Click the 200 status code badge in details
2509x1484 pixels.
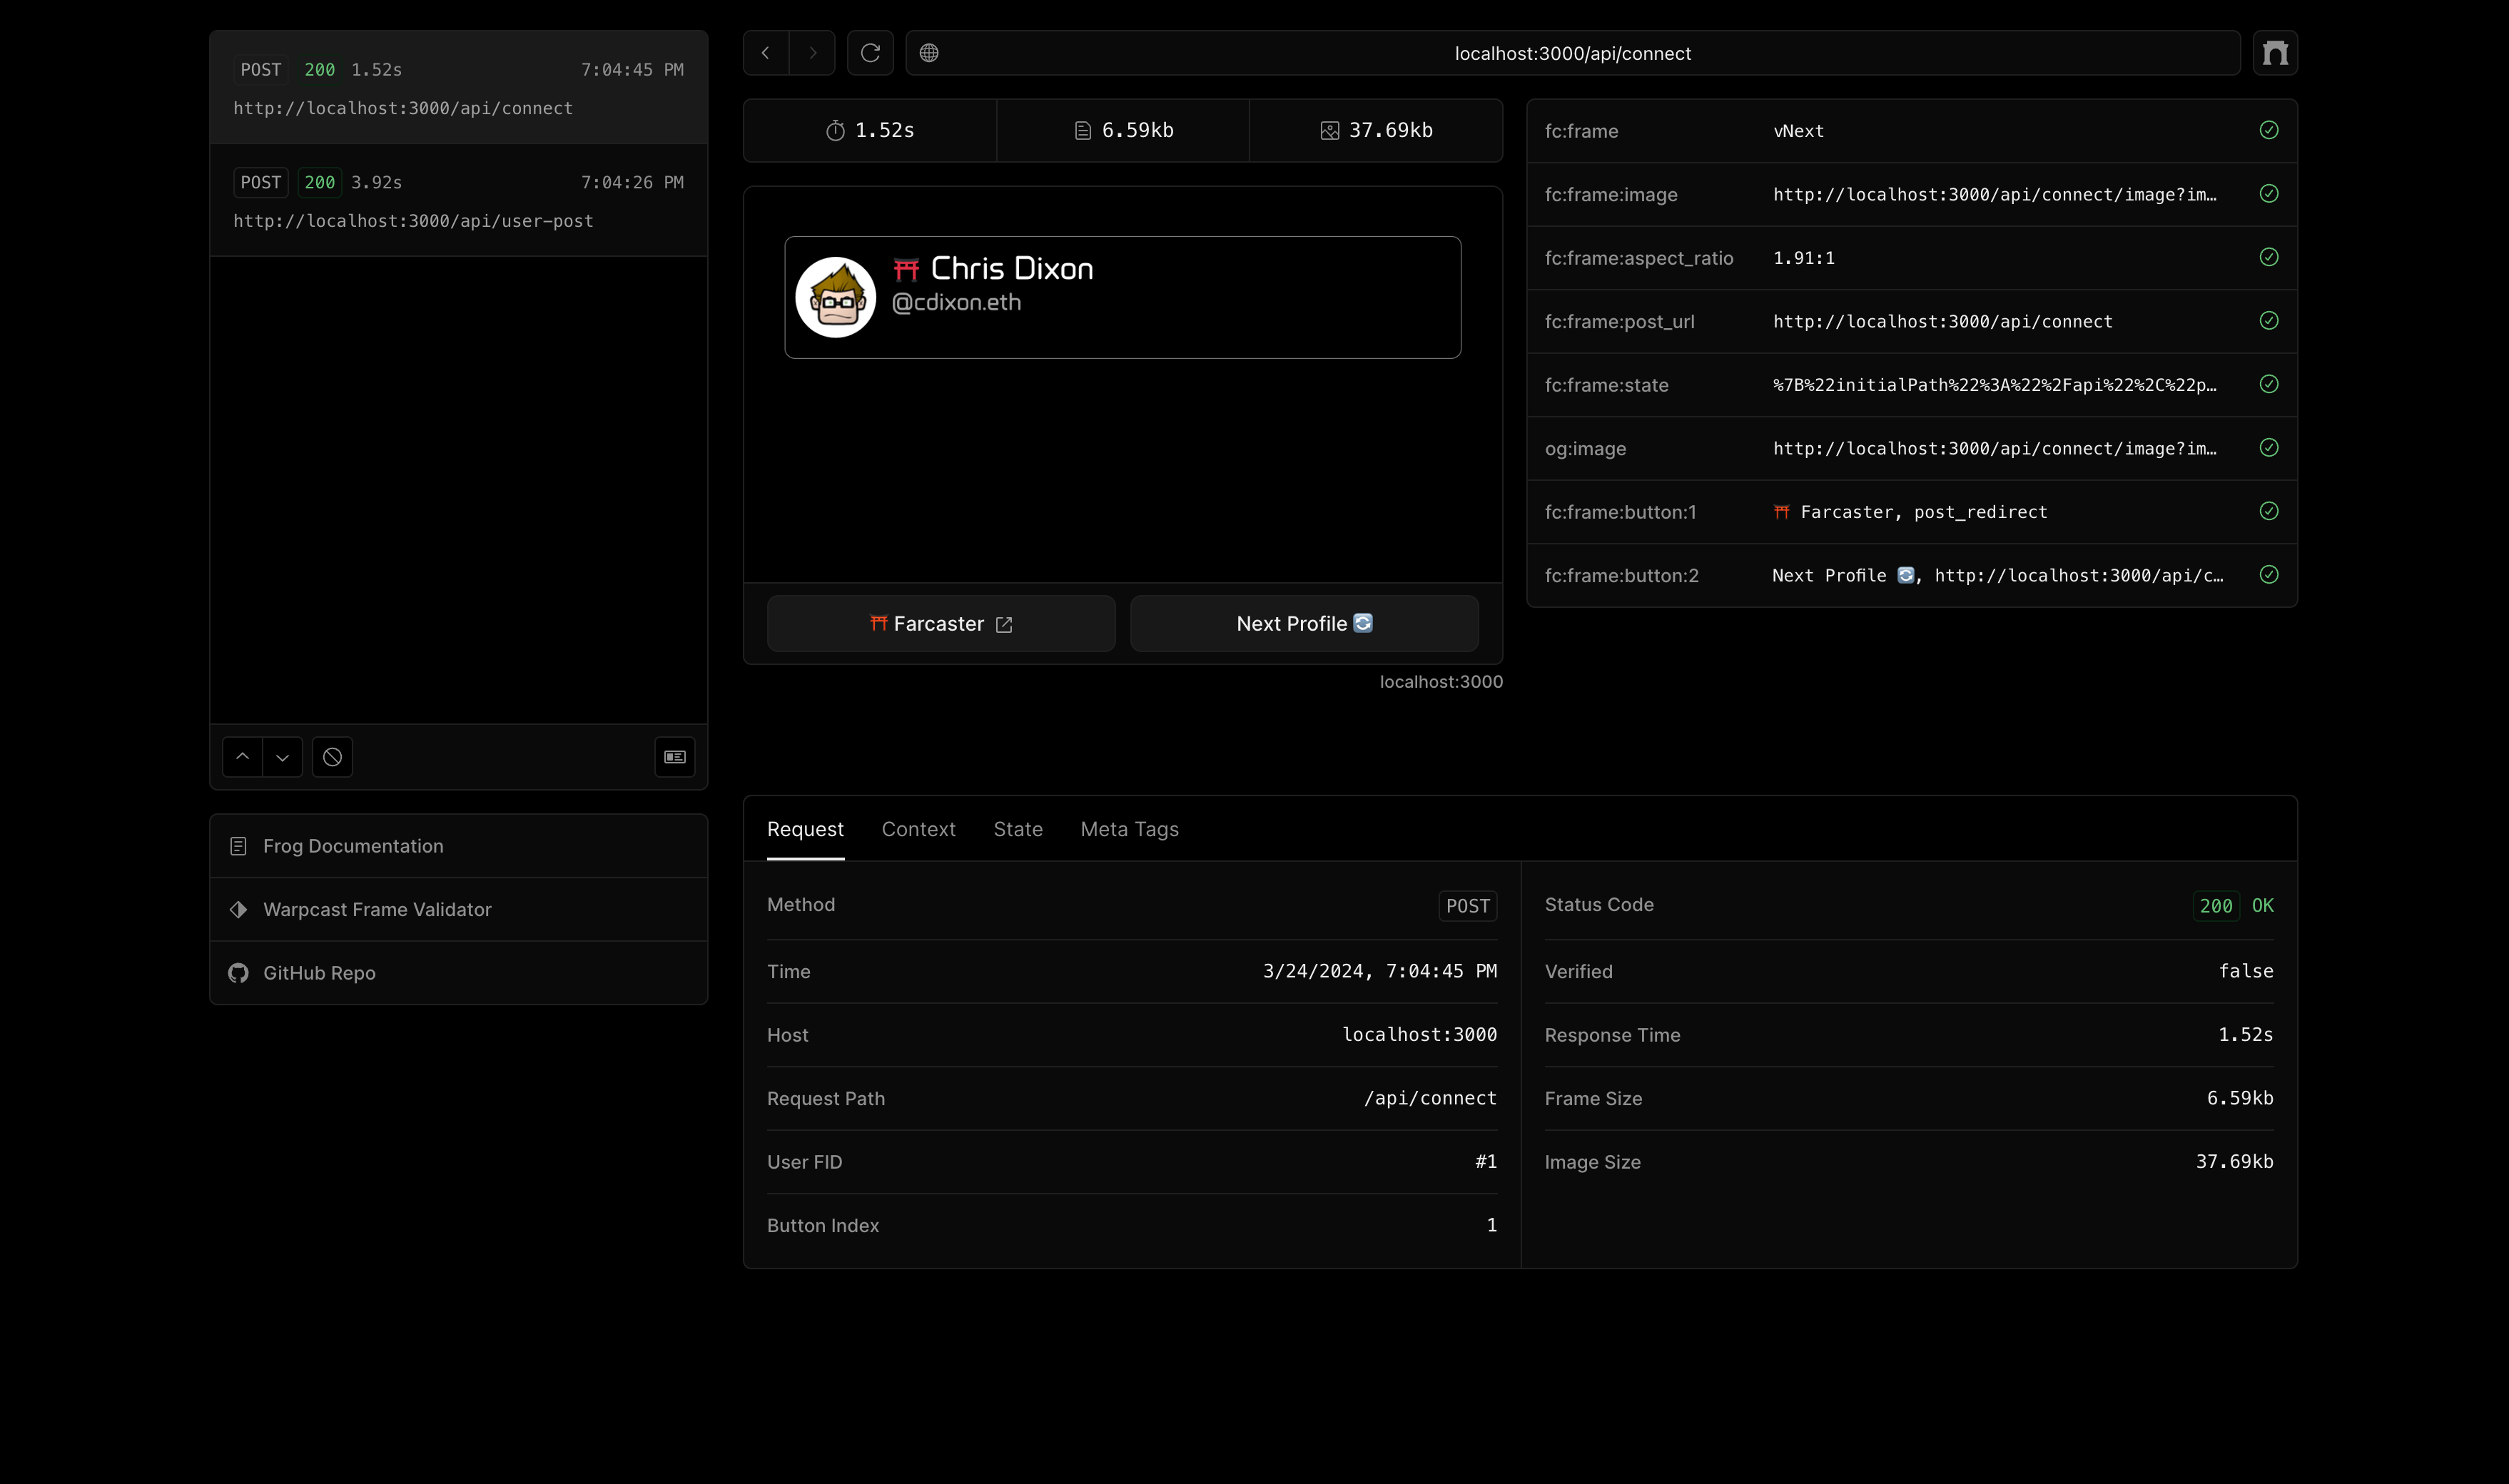(2216, 906)
